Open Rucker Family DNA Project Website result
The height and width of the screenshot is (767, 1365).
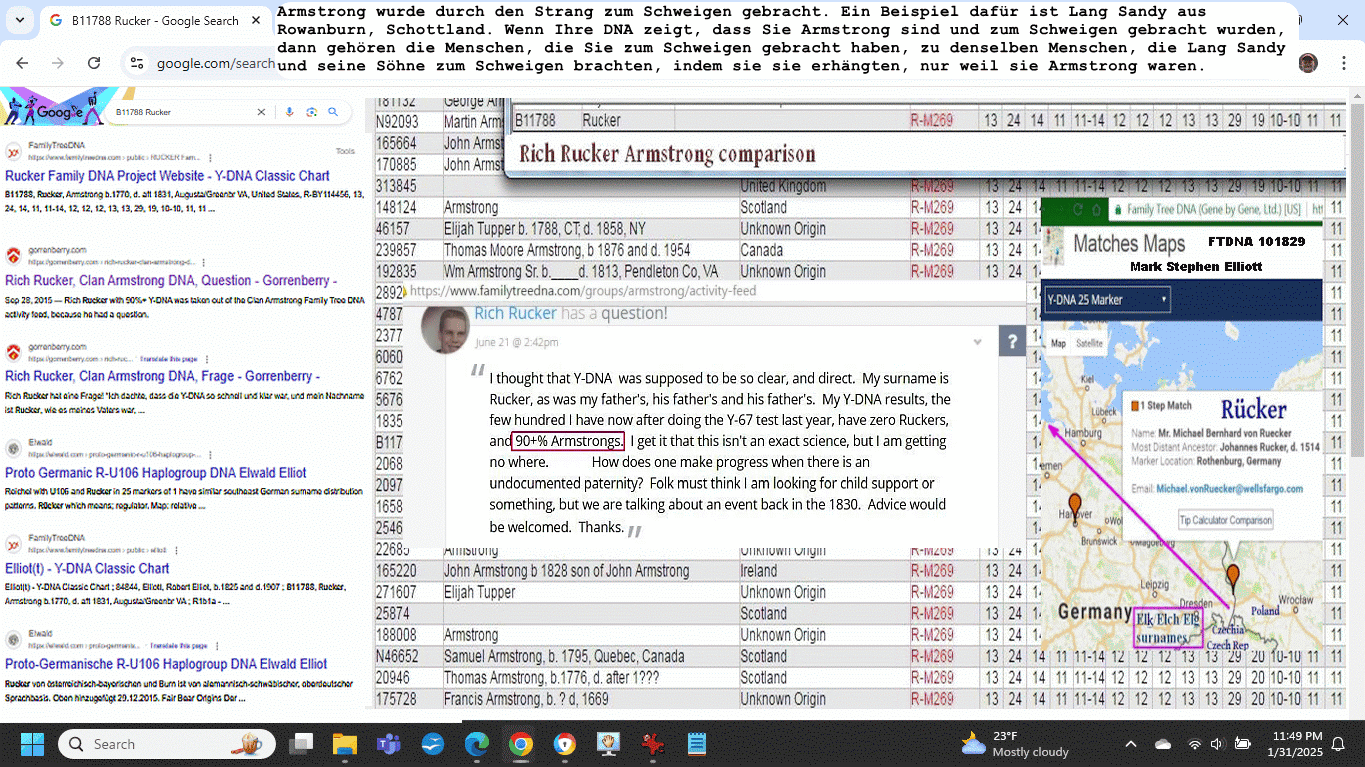(x=167, y=176)
